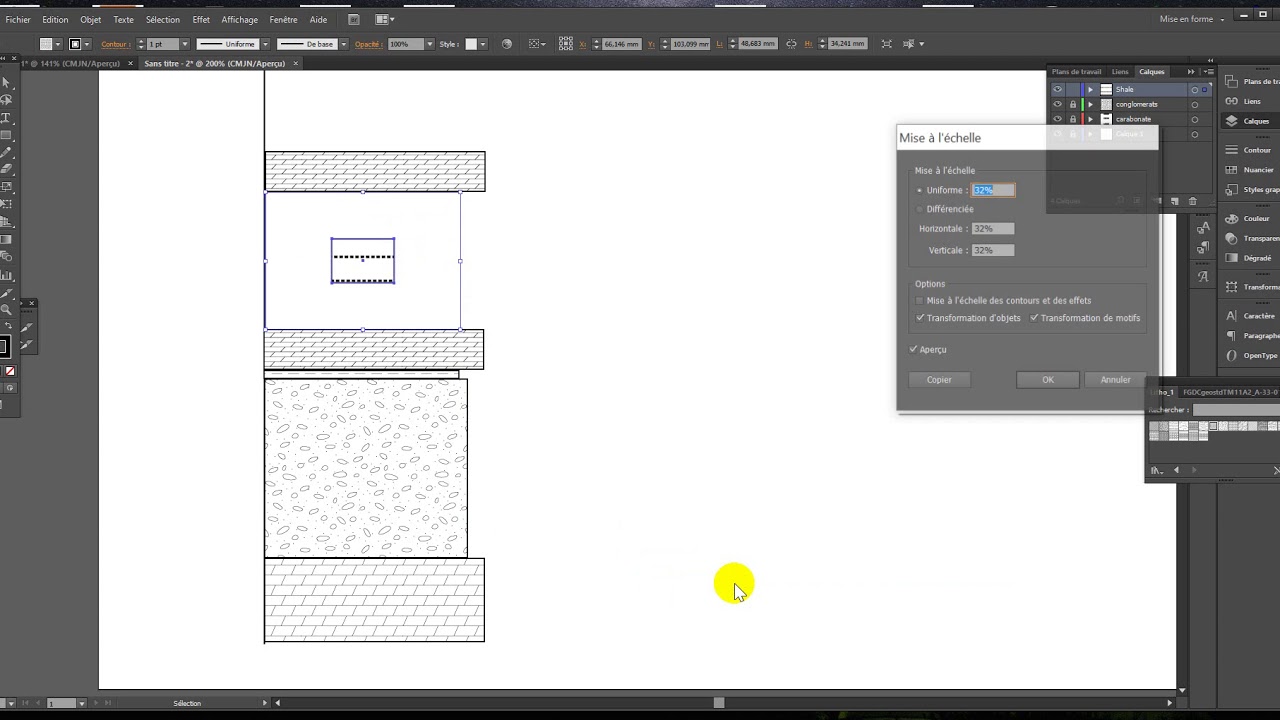Click the width (L) field
1280x720 pixels.
pos(757,44)
